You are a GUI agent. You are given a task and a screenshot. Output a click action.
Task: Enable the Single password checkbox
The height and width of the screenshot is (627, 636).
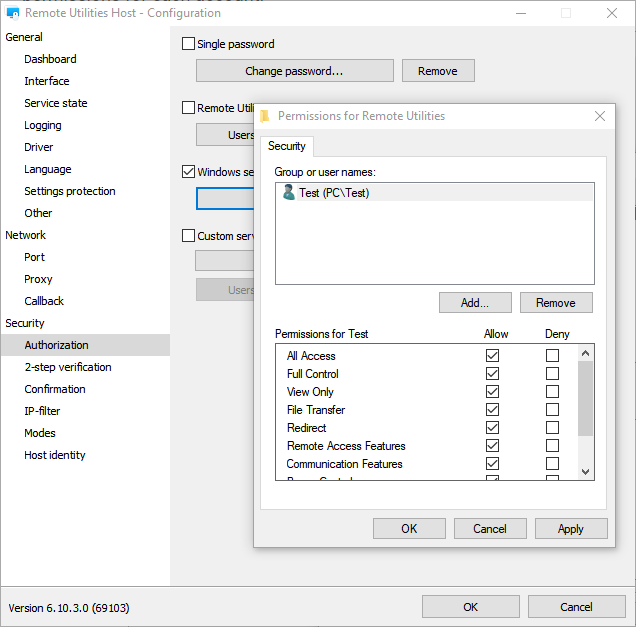coord(188,43)
